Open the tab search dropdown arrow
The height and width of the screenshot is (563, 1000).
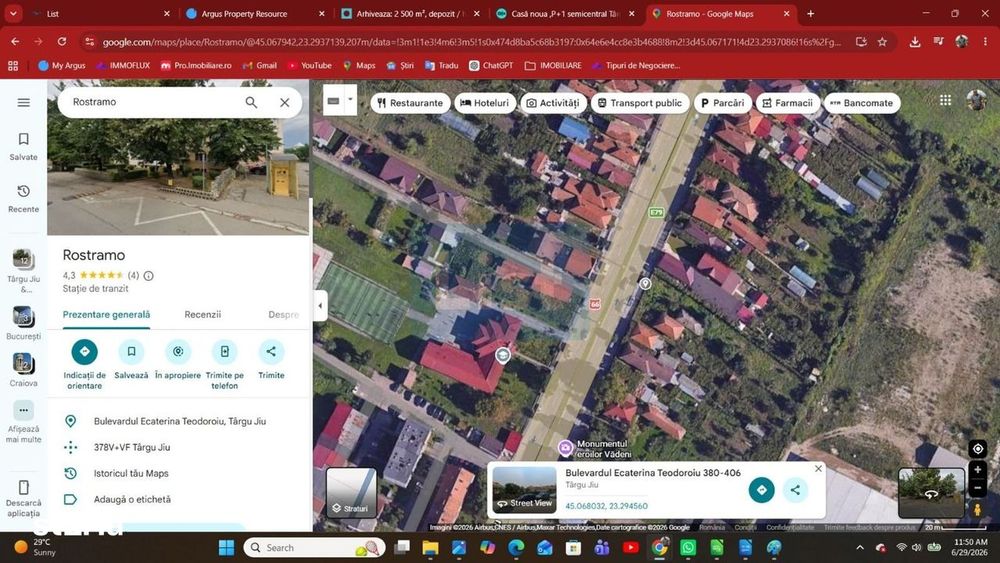pyautogui.click(x=13, y=13)
